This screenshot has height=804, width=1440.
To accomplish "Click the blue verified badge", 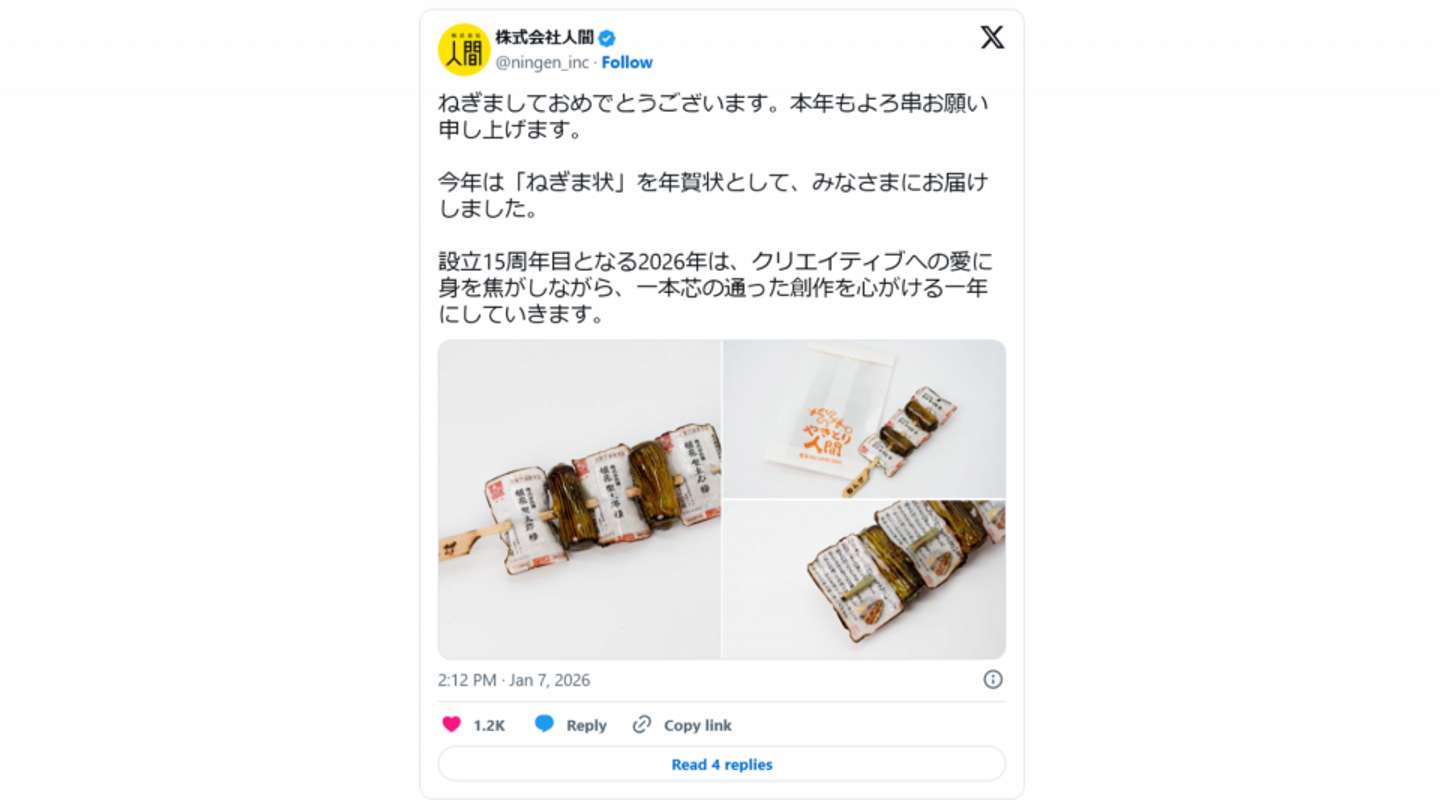I will 607,38.
